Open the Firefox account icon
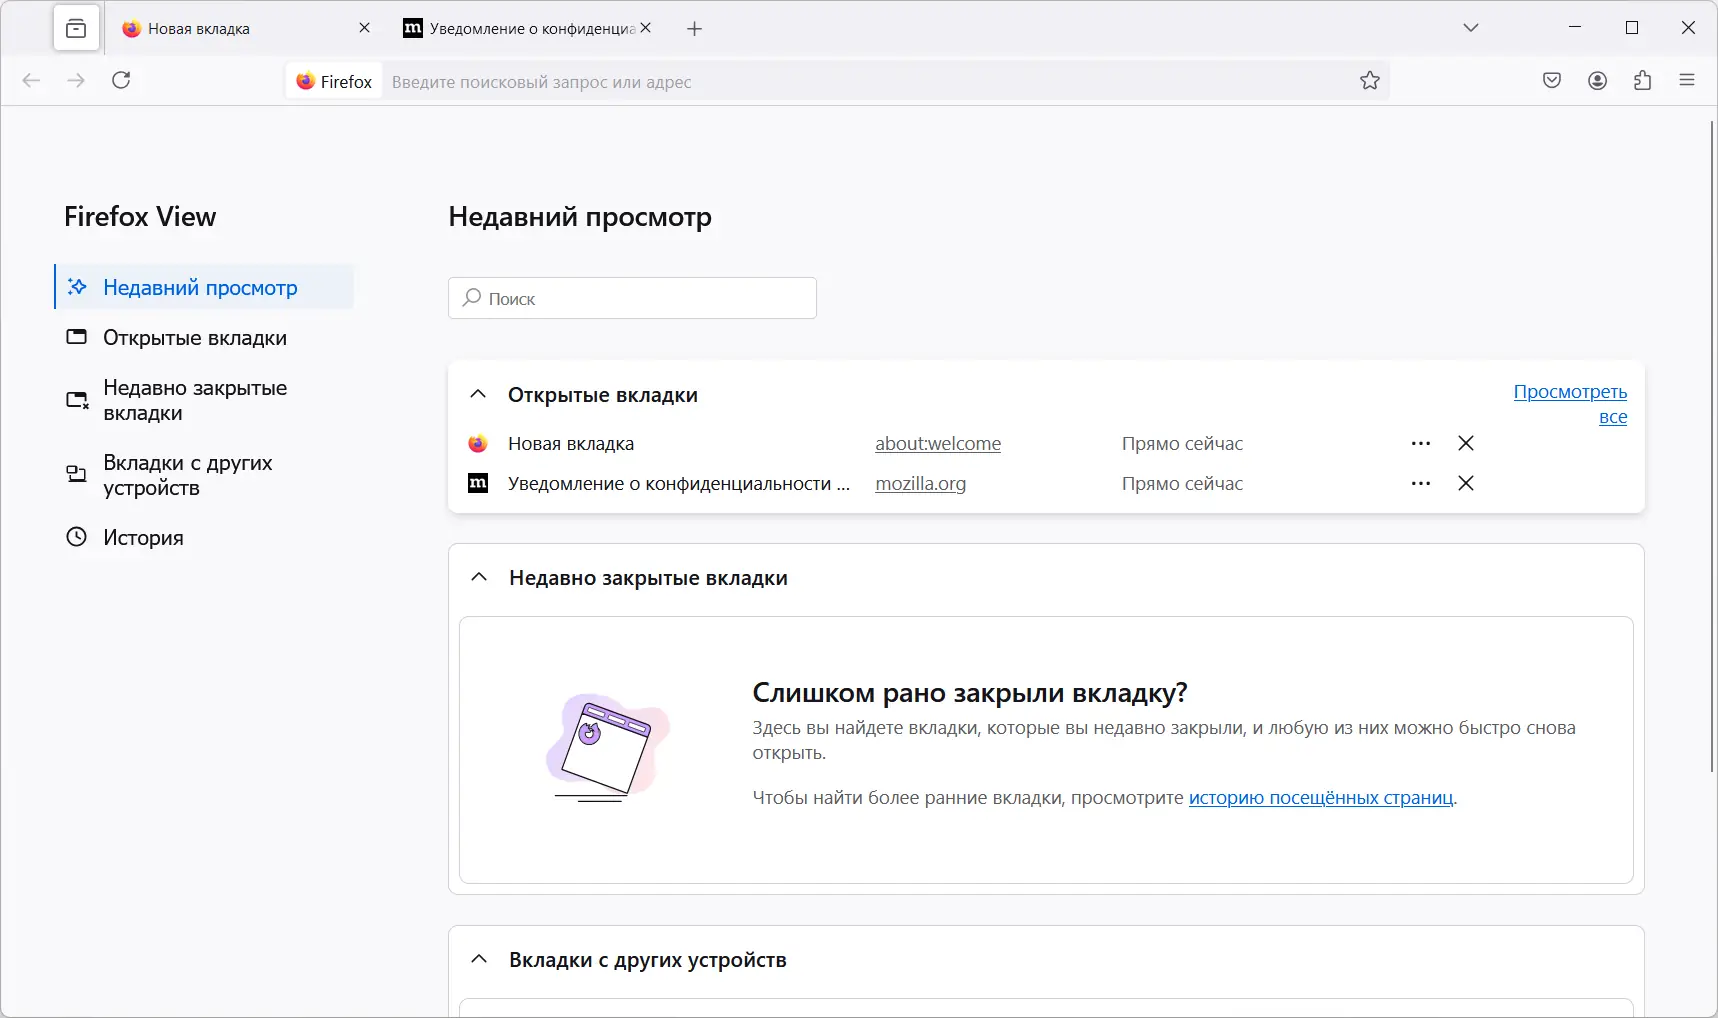This screenshot has width=1718, height=1018. pos(1596,81)
